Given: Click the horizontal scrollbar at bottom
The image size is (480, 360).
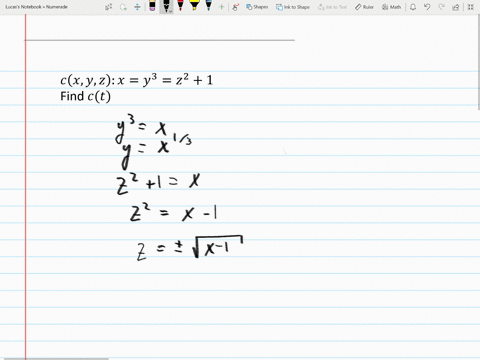Looking at the screenshot, I should pos(56,359).
